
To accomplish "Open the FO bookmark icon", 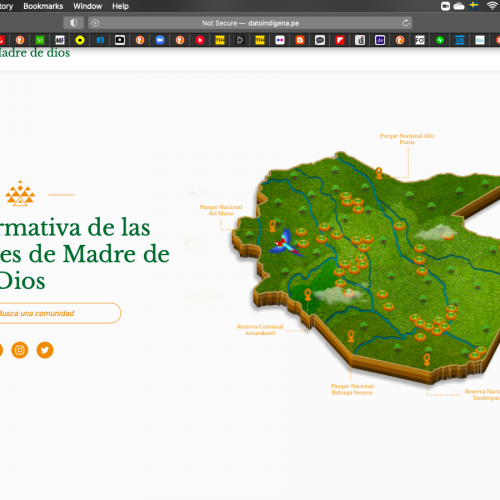I will point(420,40).
